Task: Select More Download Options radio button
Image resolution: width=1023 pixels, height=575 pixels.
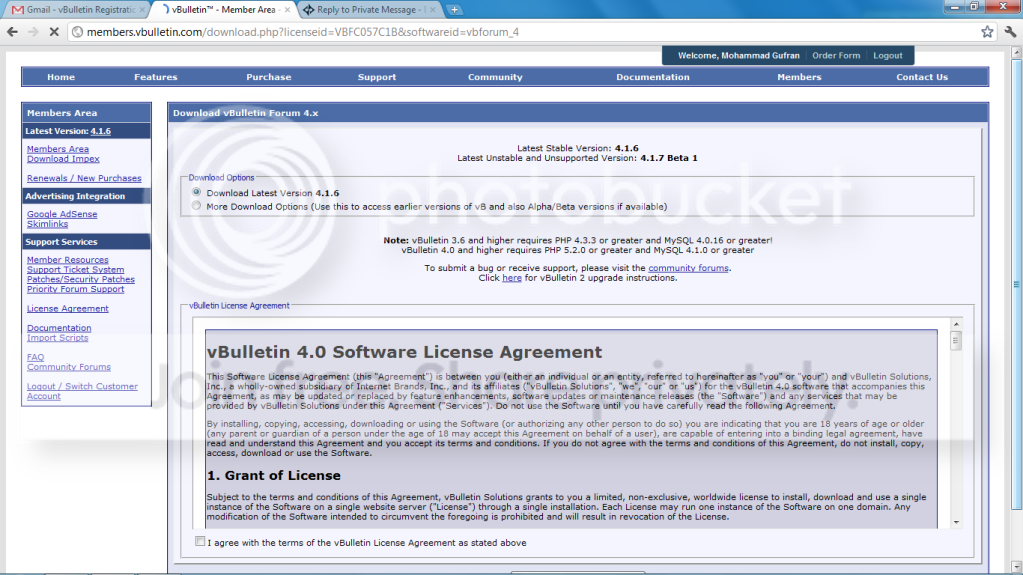Action: [196, 206]
